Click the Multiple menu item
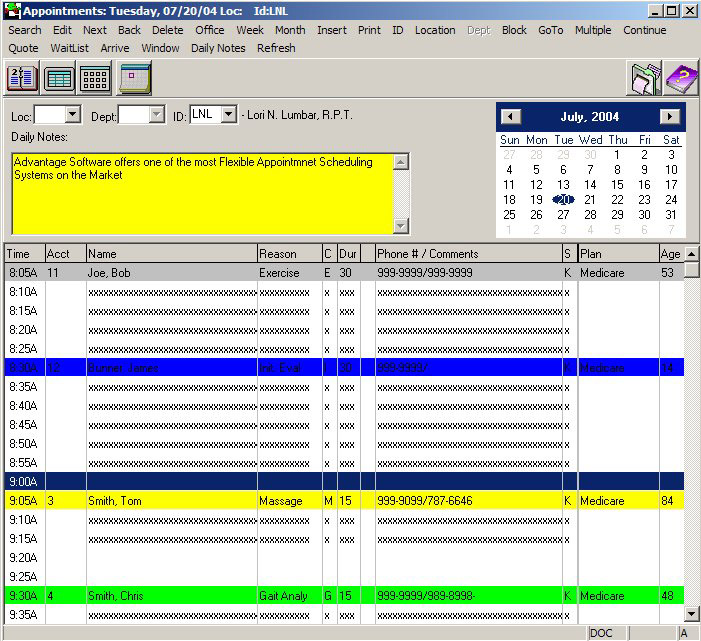This screenshot has height=641, width=701. [x=593, y=30]
